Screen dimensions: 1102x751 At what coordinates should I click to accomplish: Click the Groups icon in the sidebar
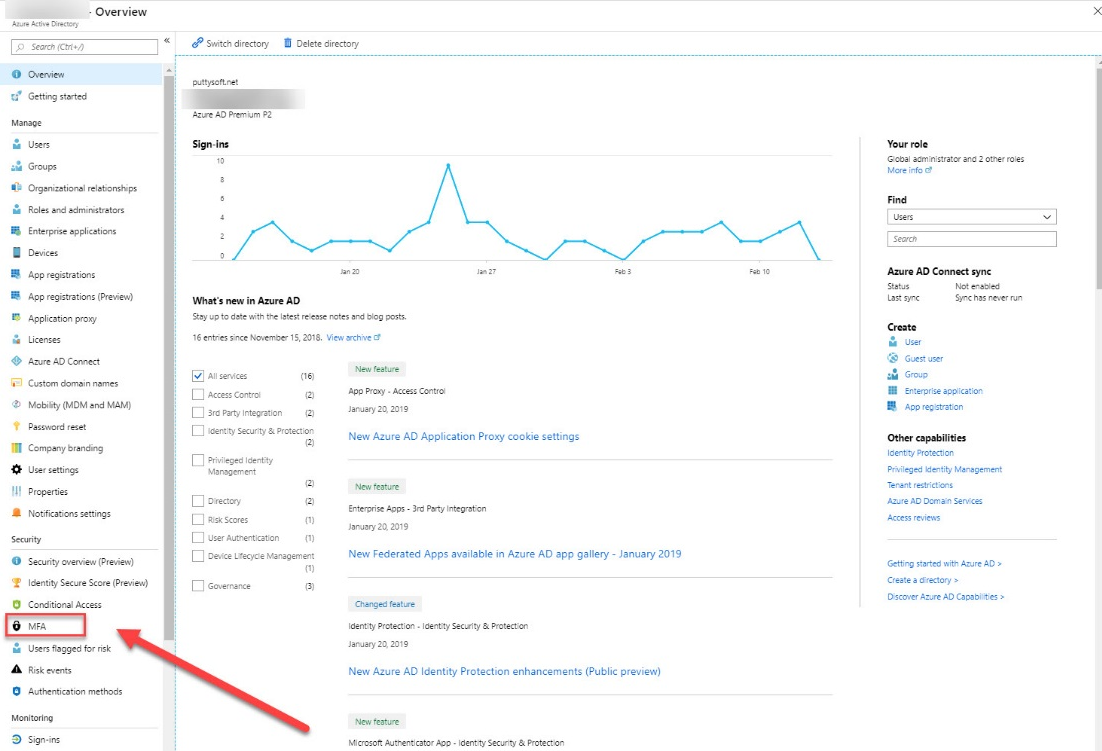[17, 166]
